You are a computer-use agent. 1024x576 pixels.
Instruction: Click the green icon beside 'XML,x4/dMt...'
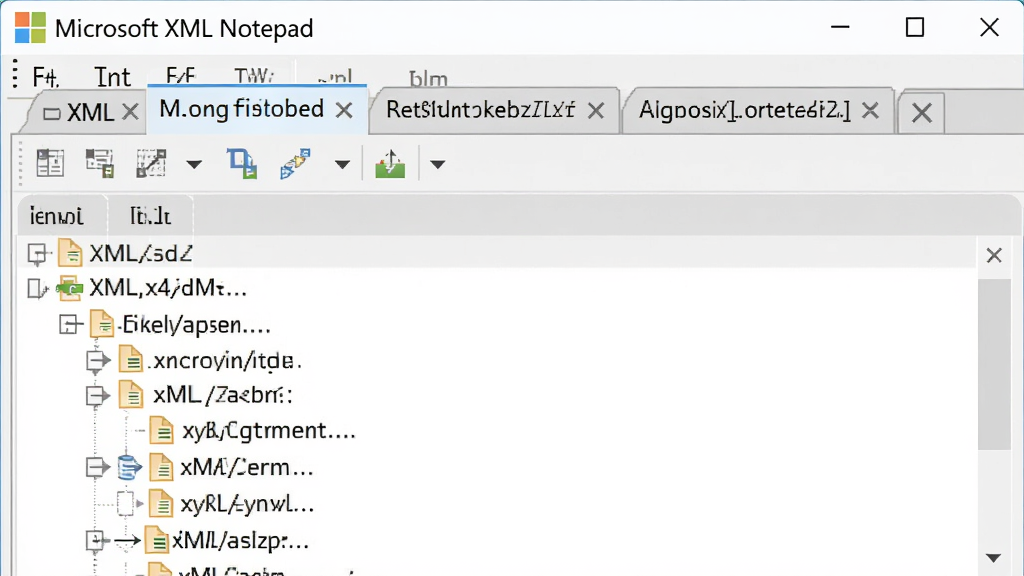pyautogui.click(x=69, y=288)
